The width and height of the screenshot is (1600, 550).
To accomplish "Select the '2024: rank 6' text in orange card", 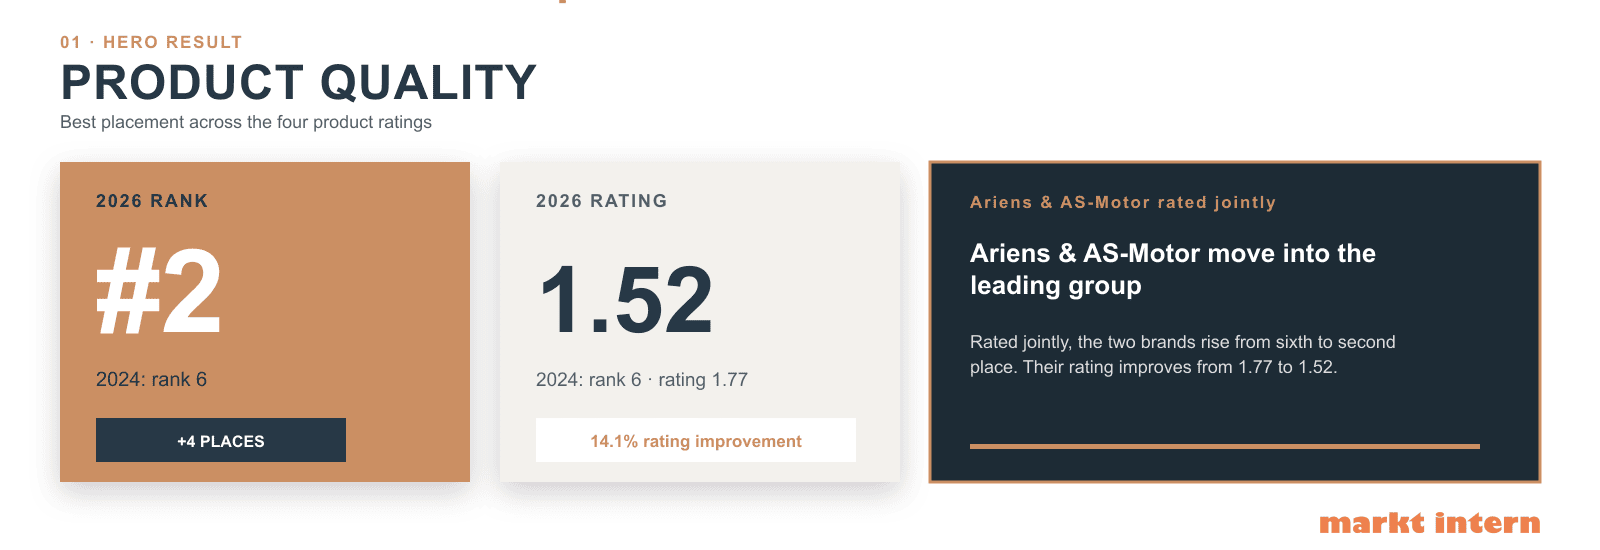I will coord(151,380).
